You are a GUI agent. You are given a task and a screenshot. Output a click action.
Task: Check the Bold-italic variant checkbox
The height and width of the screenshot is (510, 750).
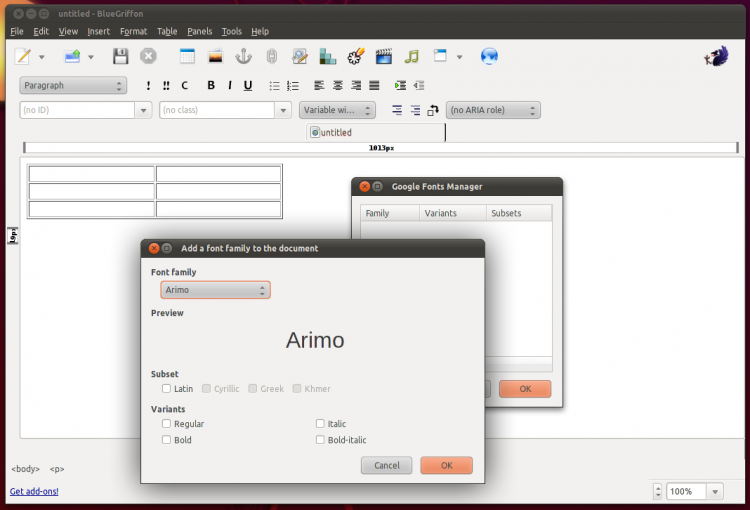(321, 440)
